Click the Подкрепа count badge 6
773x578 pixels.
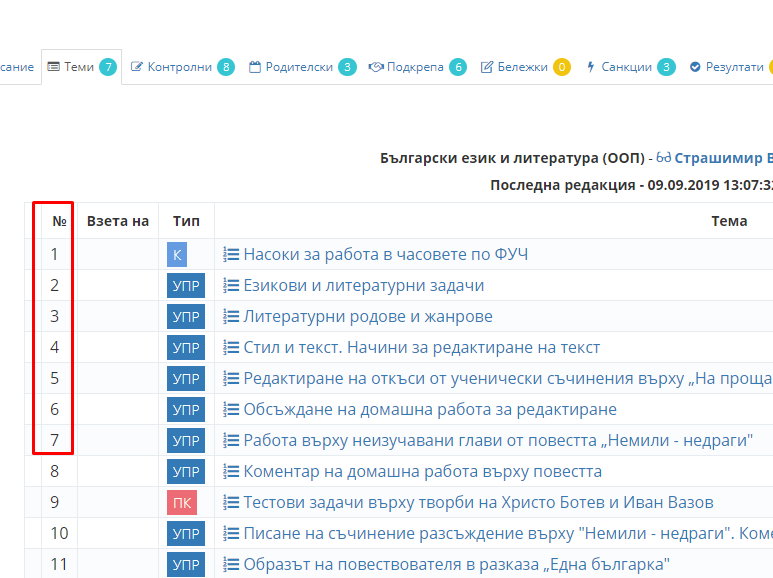(x=458, y=67)
